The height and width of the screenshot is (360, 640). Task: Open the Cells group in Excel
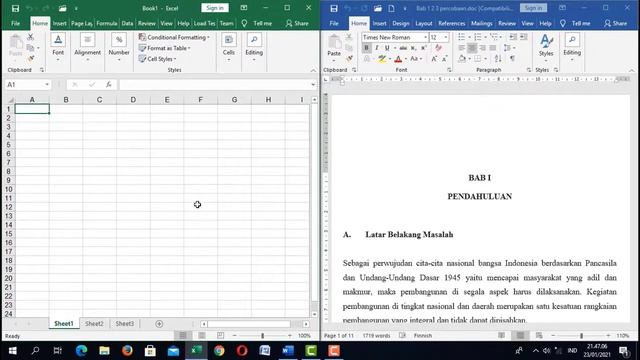pyautogui.click(x=229, y=47)
